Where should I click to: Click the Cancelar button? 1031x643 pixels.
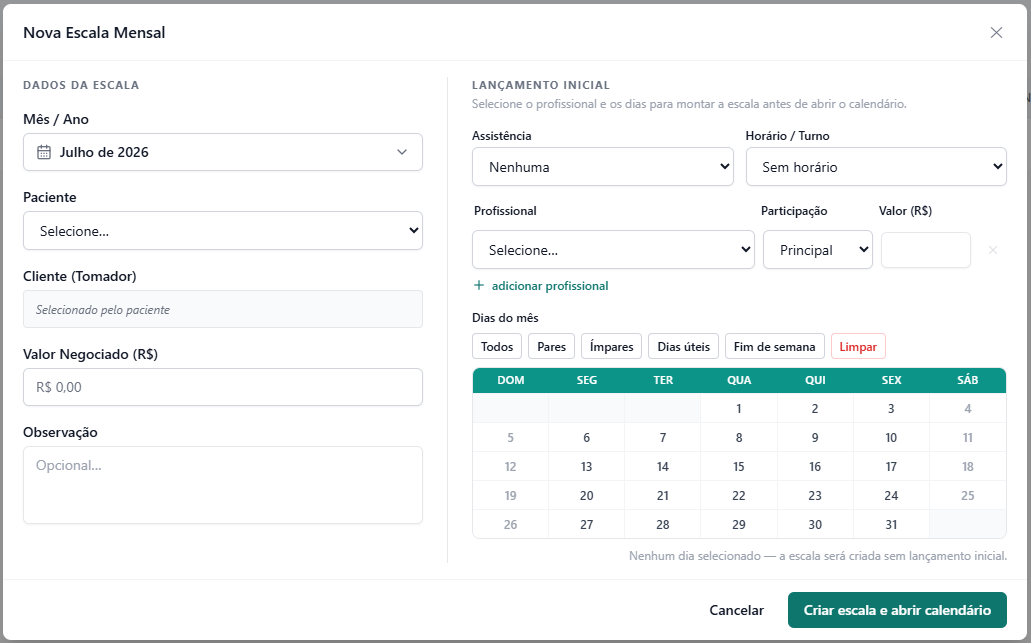click(736, 610)
